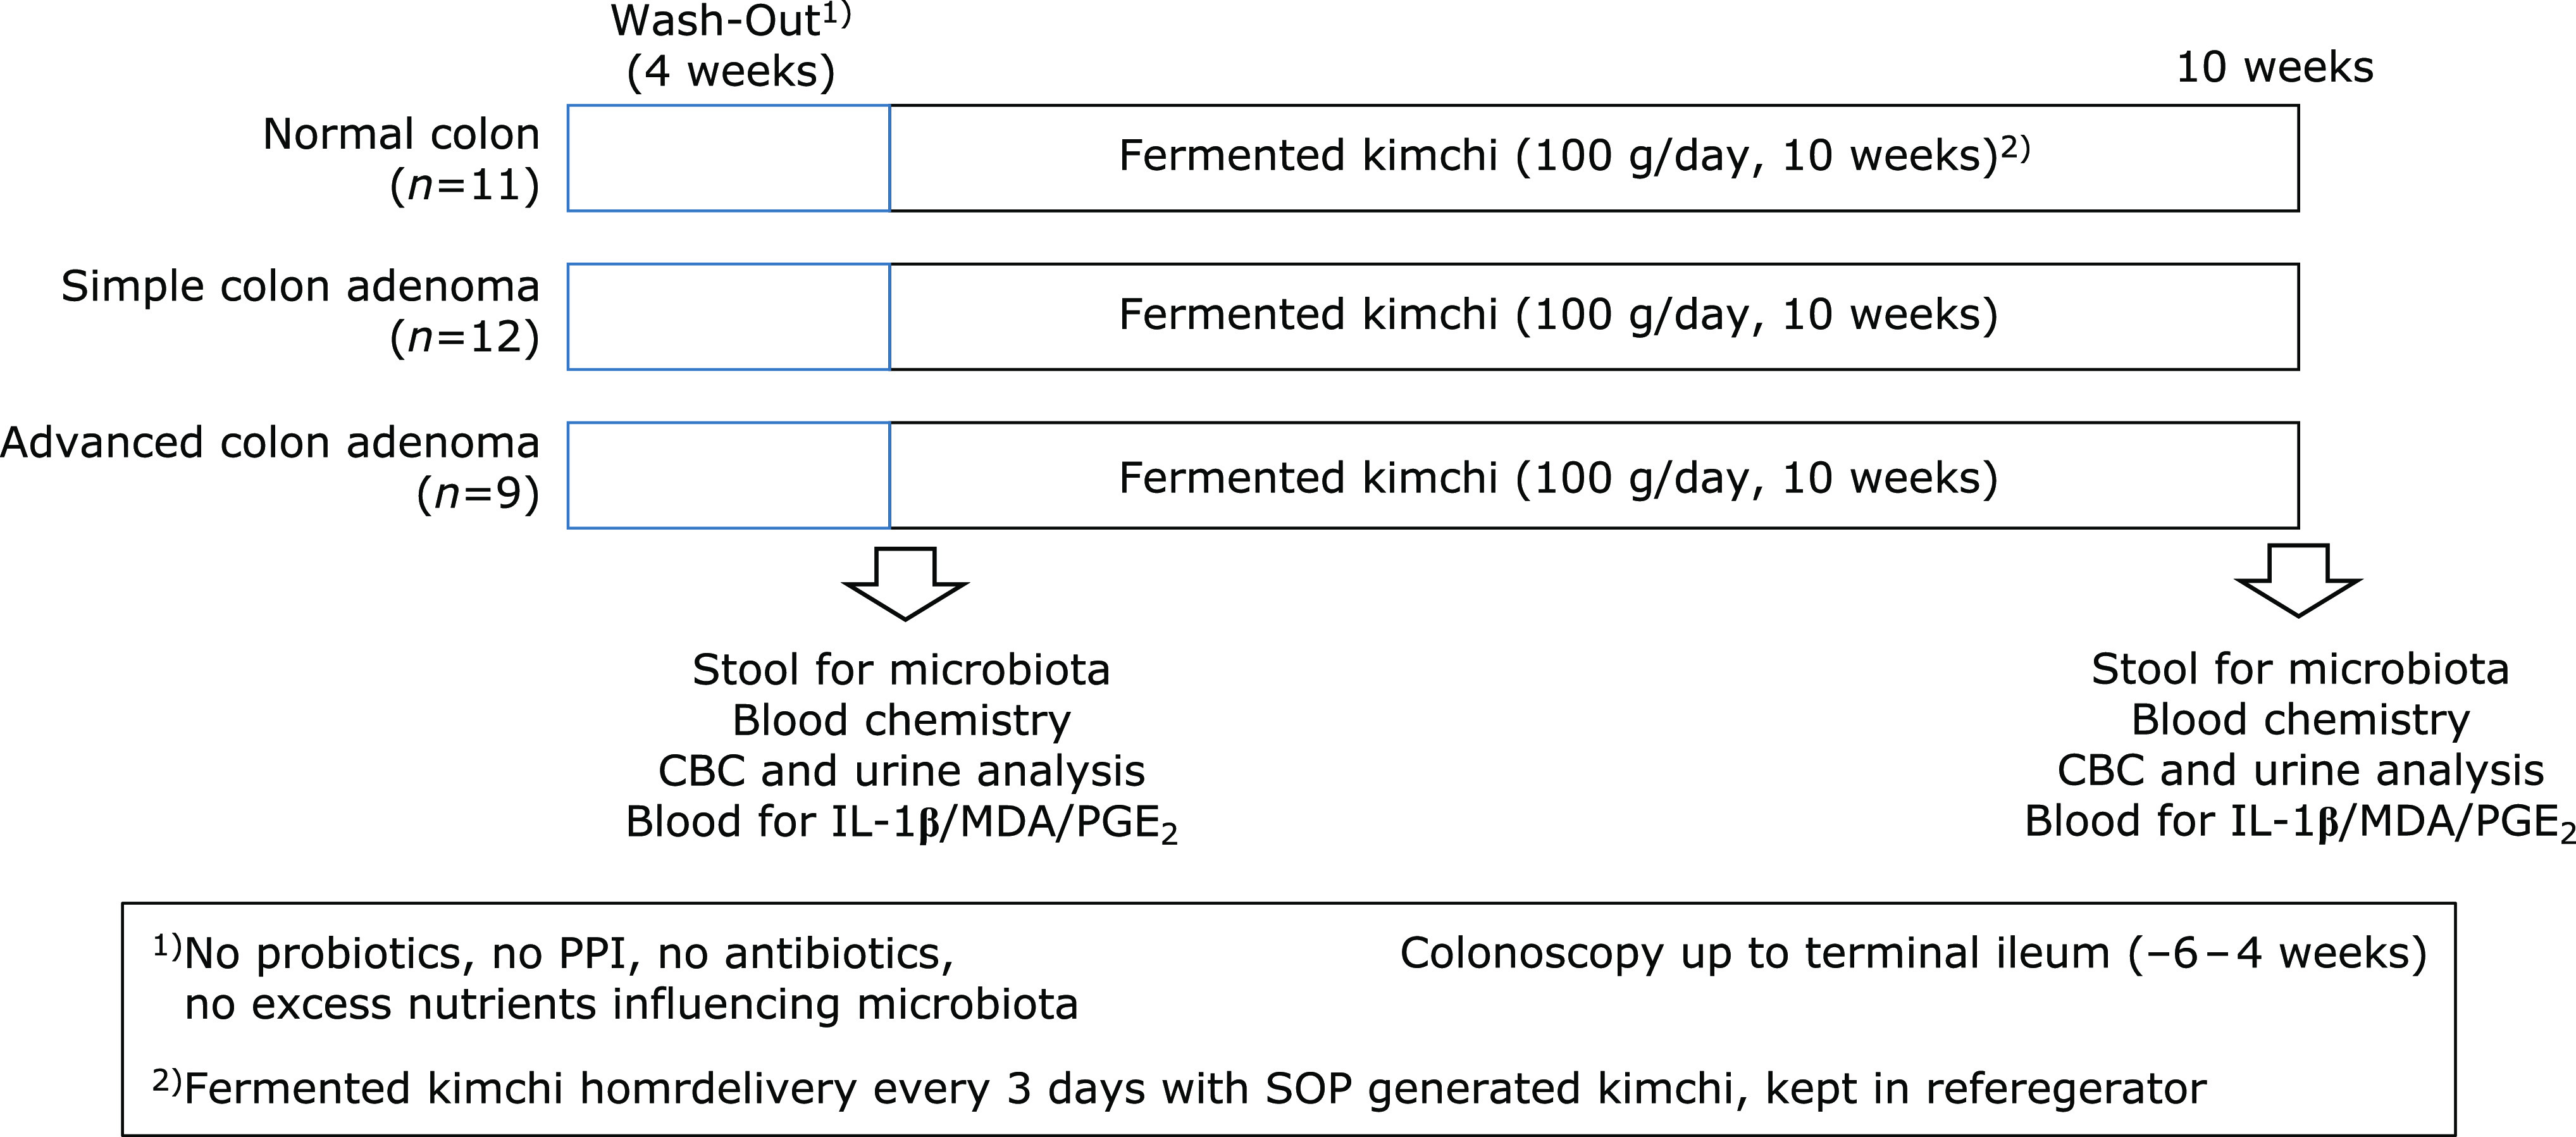Click the Advanced colon adenoma (n=9) label
2576x1137 pixels.
tap(270, 467)
